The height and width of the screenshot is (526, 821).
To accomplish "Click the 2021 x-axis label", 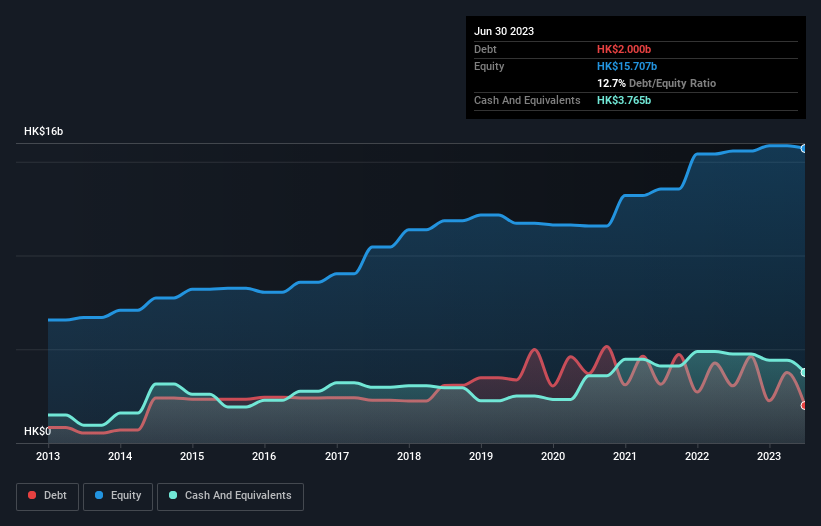I will (x=625, y=456).
